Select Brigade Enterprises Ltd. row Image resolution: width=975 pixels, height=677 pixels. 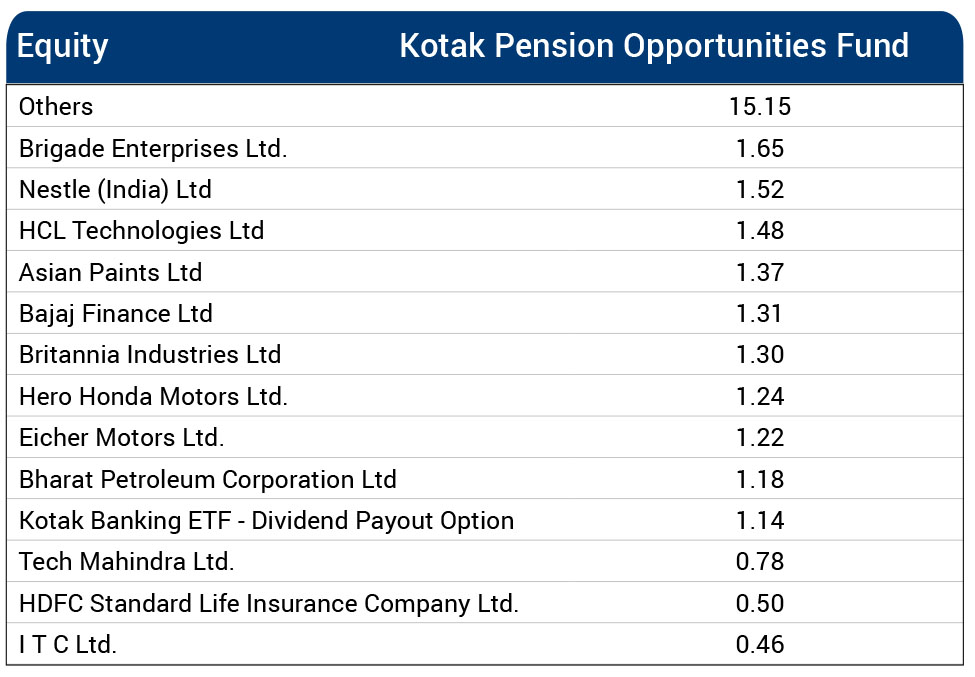(x=153, y=149)
